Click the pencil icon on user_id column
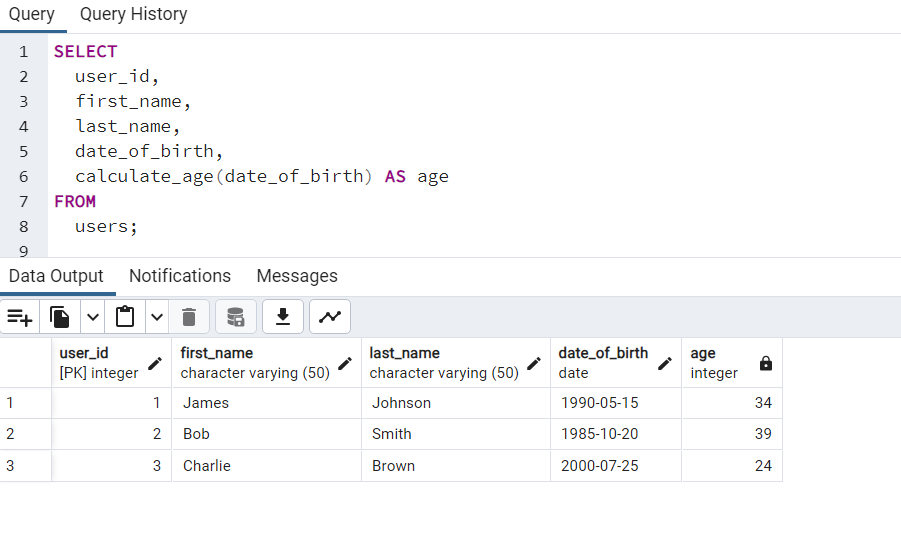This screenshot has width=901, height=537. click(155, 363)
